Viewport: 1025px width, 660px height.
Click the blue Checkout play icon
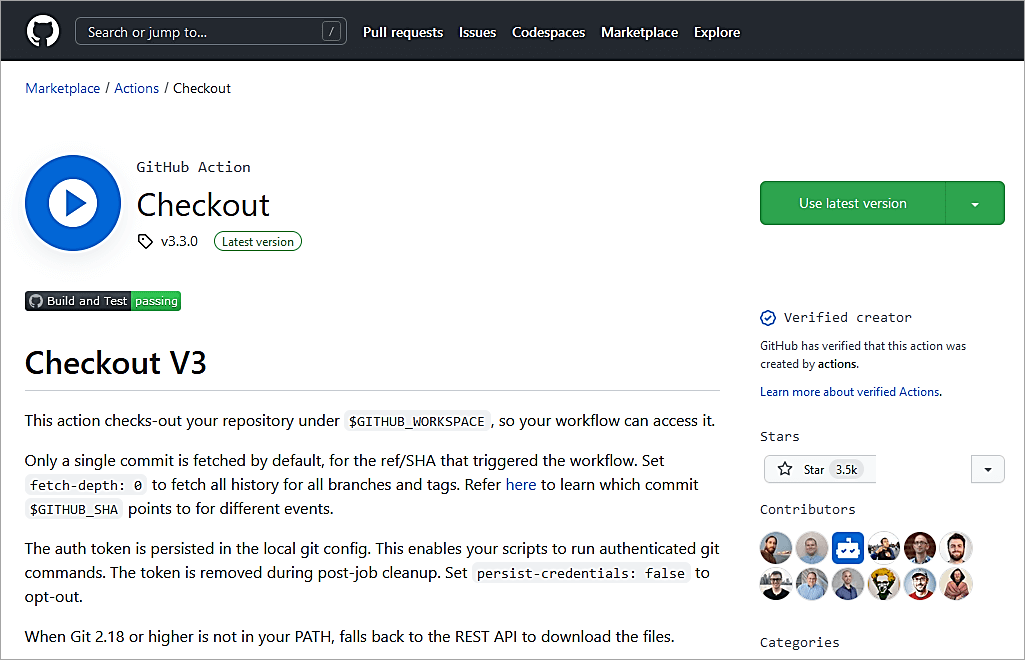click(x=73, y=203)
